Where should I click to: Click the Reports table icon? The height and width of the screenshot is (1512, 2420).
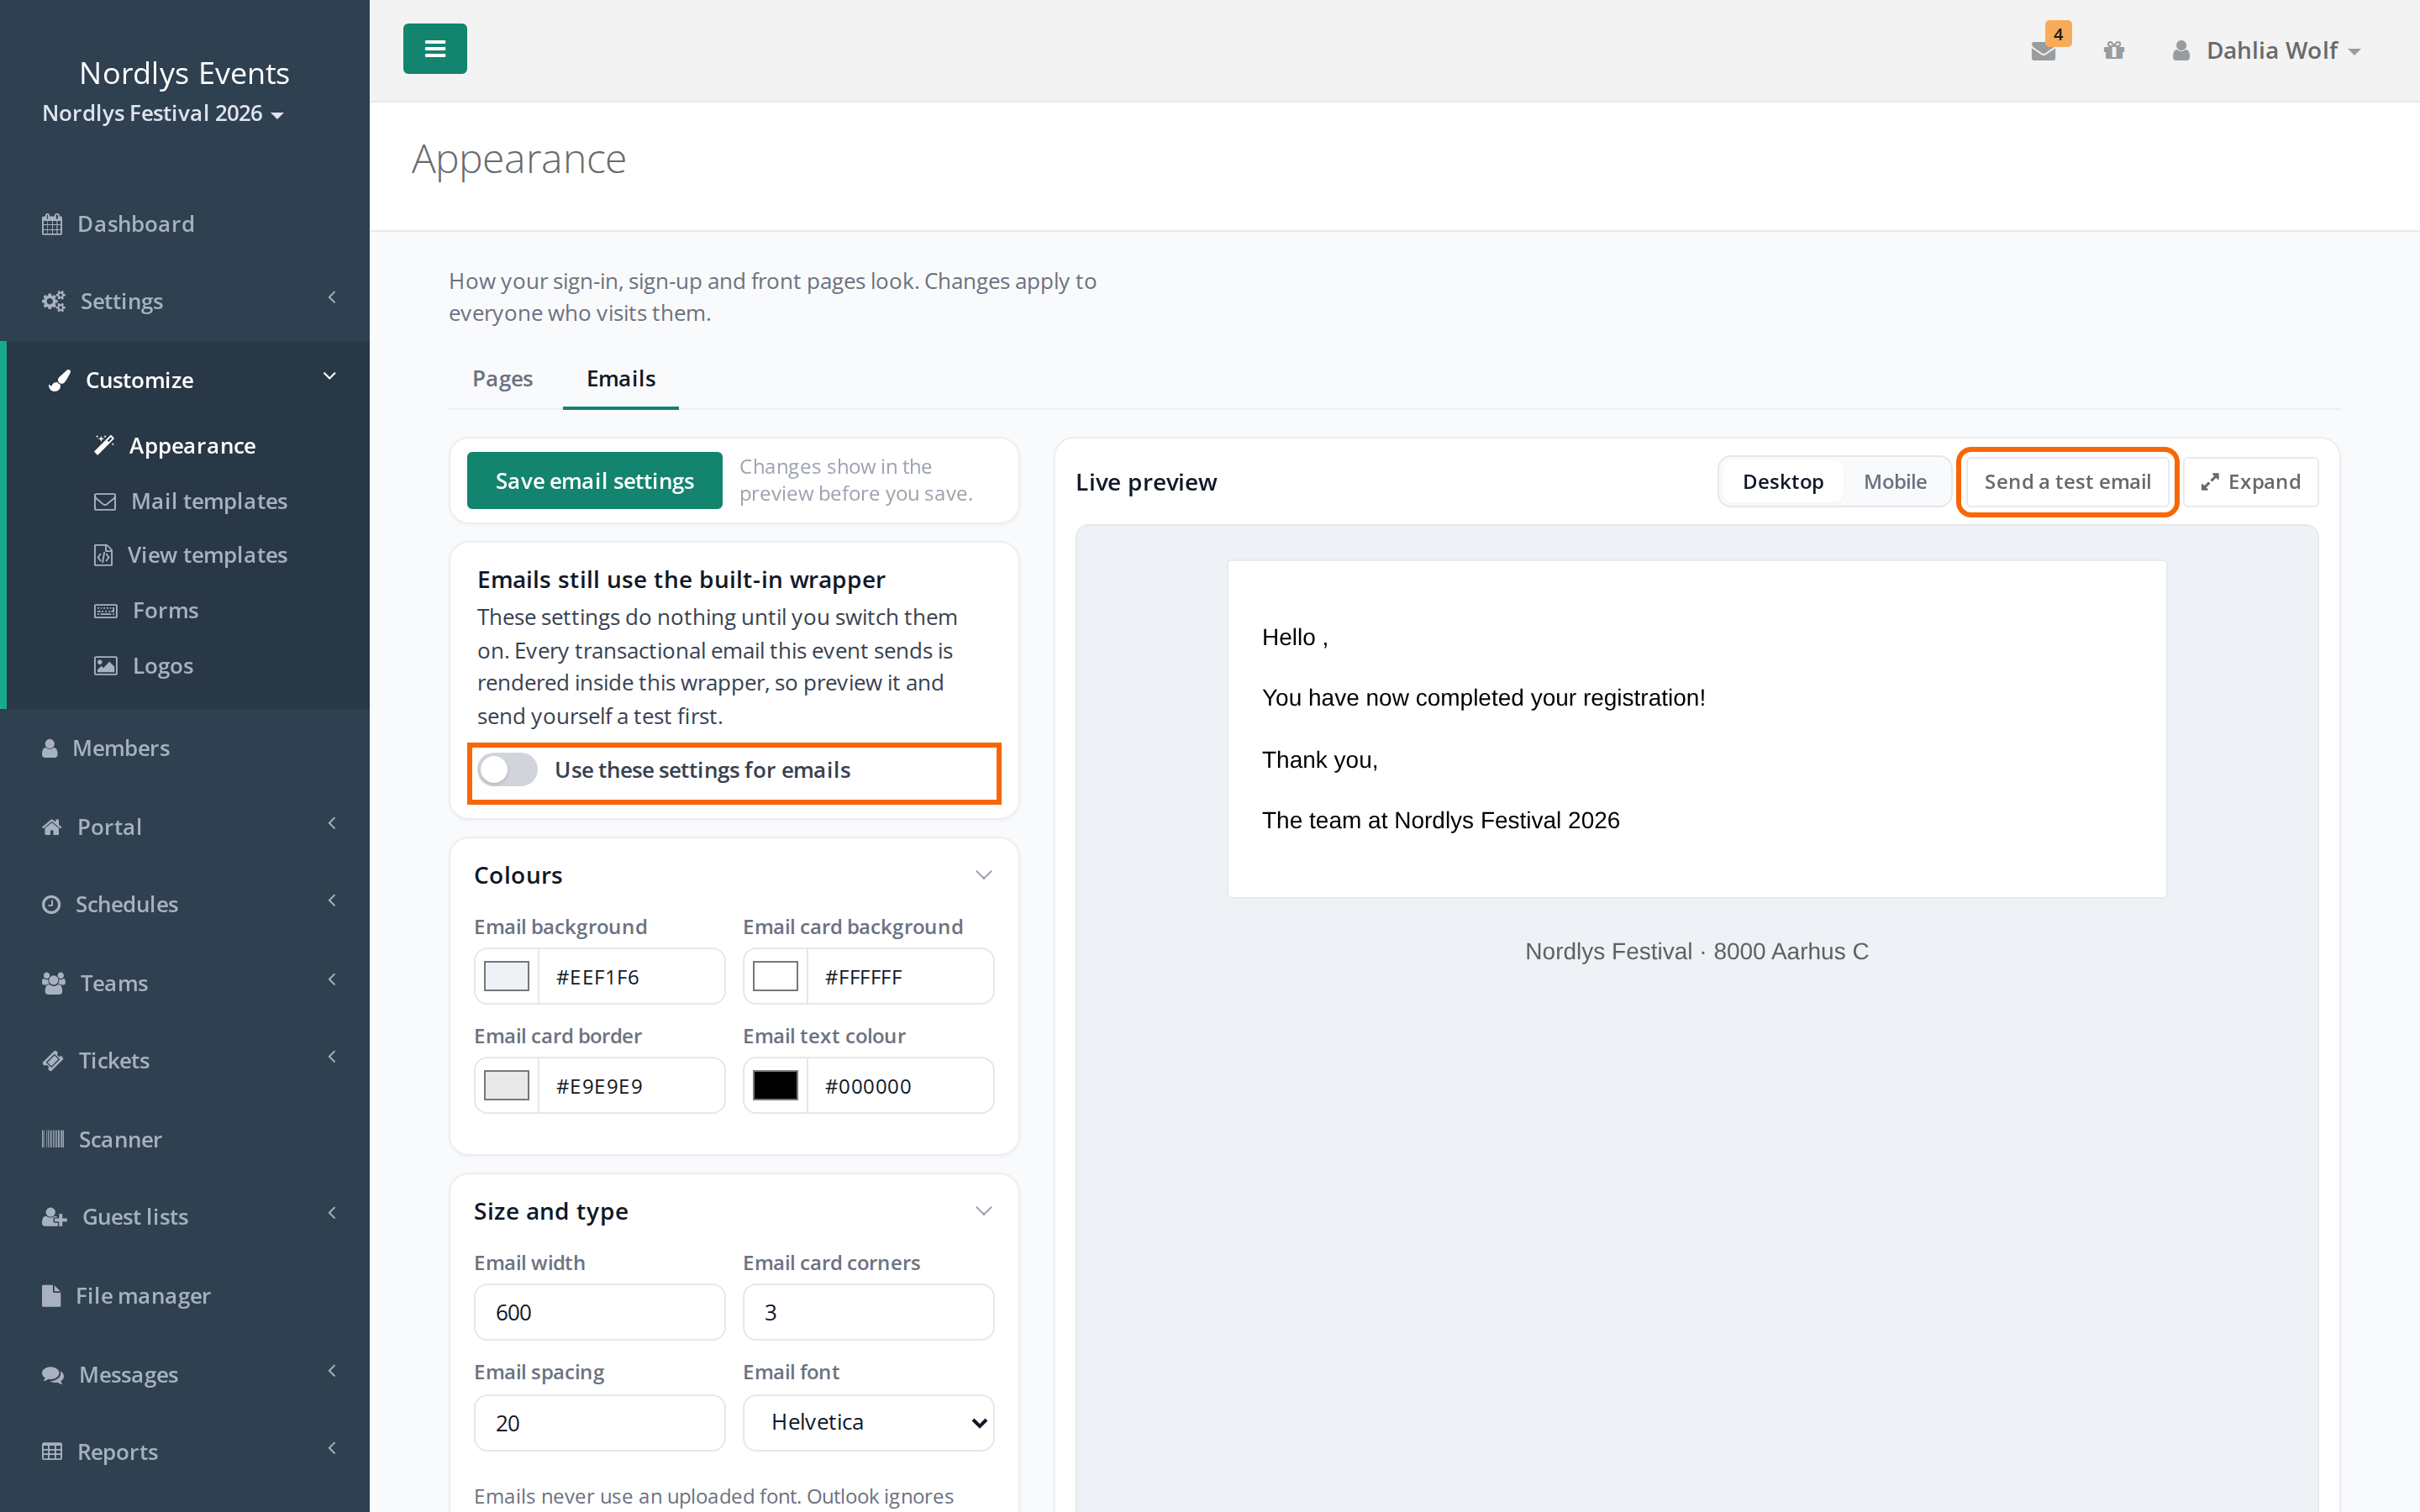pos(52,1451)
